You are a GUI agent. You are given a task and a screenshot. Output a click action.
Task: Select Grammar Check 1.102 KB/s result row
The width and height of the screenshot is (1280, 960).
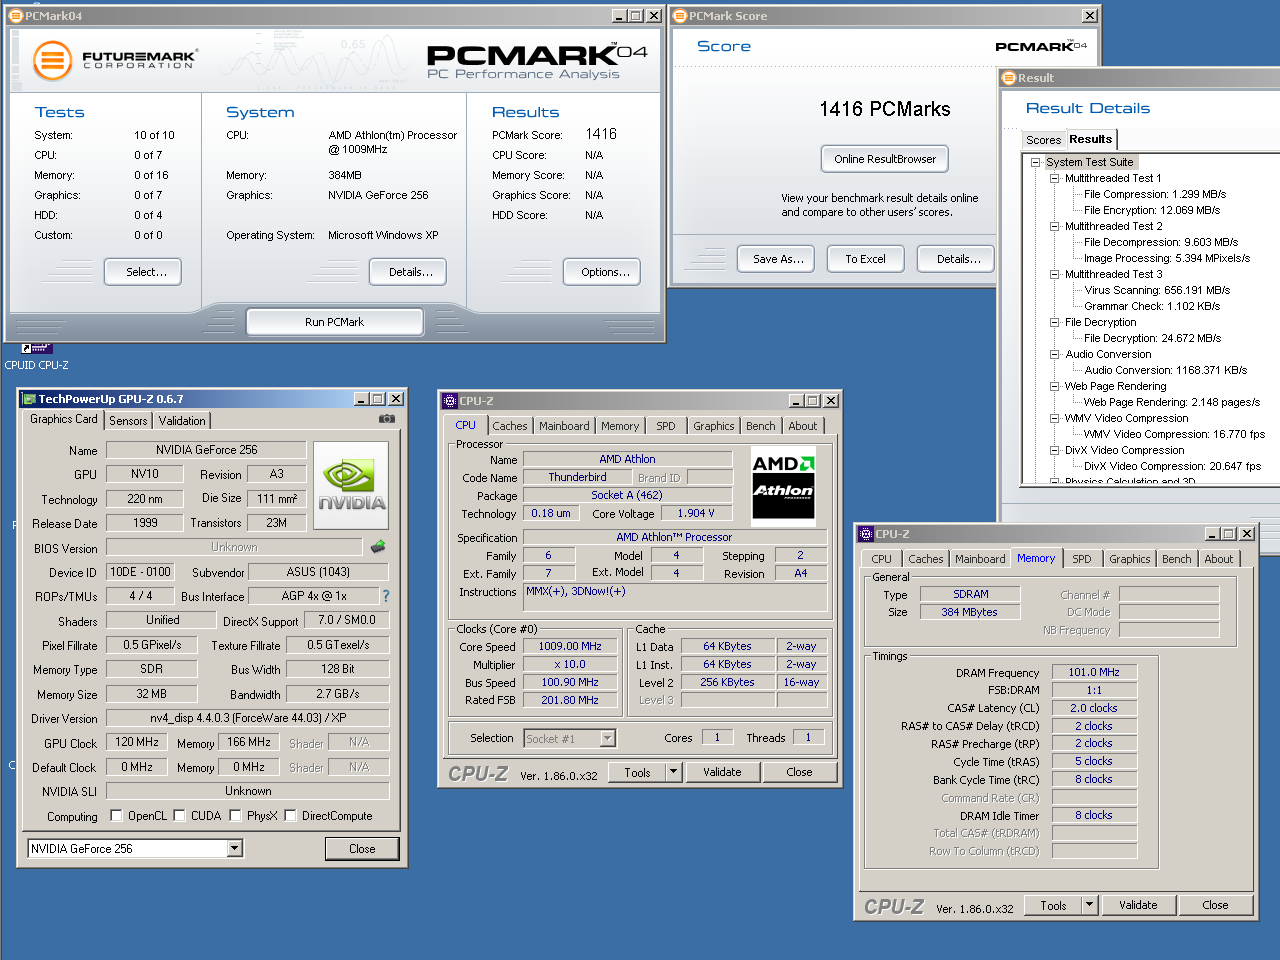click(x=1152, y=306)
